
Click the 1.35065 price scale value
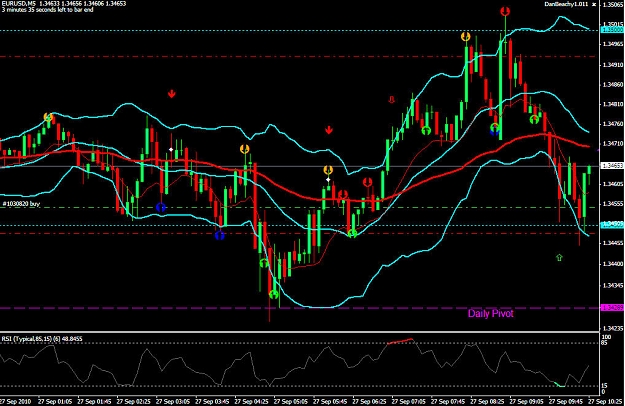coord(613,4)
